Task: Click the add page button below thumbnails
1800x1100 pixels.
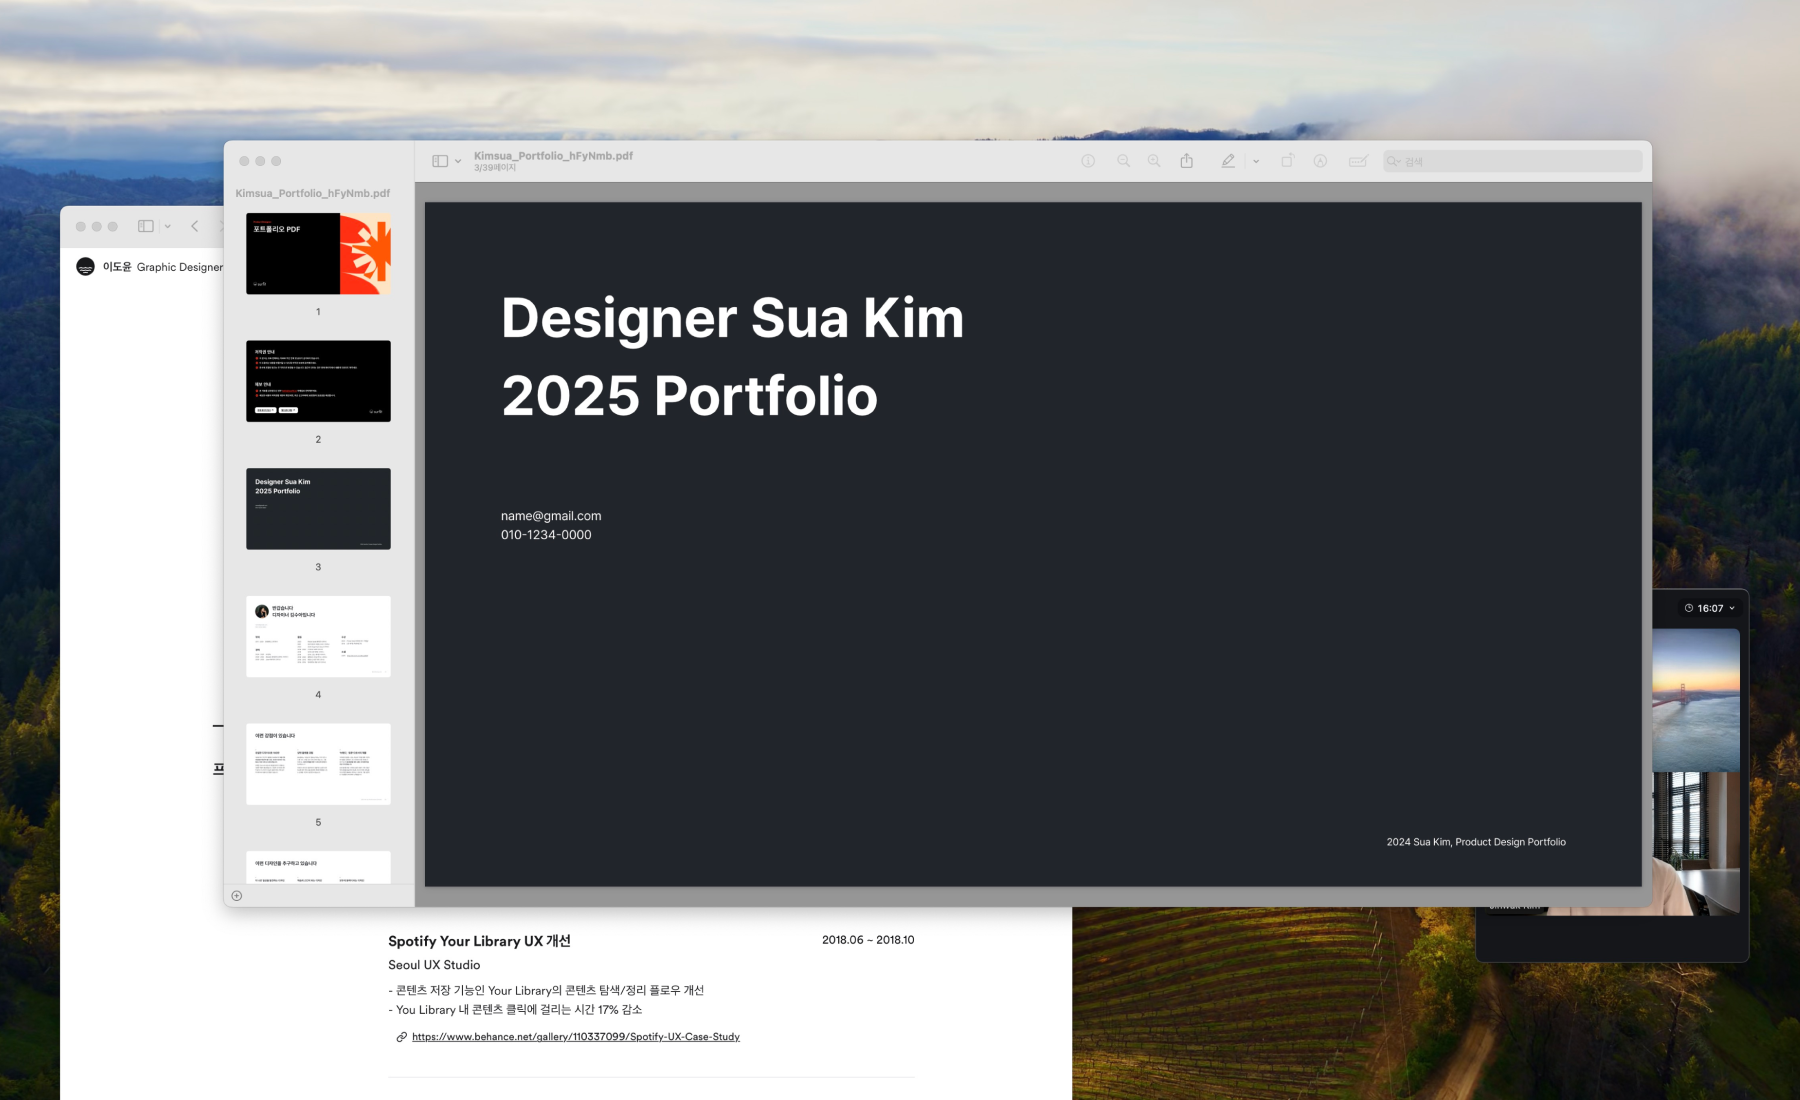Action: [x=237, y=896]
